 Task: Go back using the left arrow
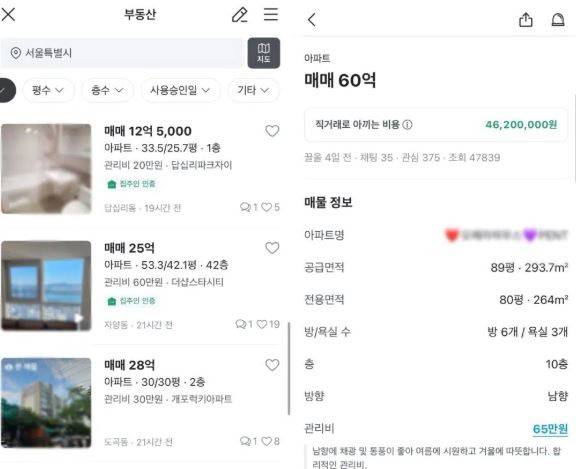312,20
